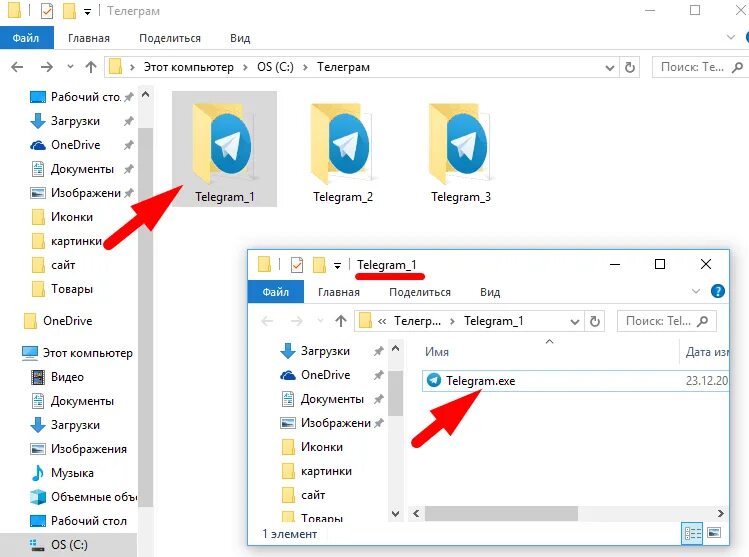Click New folder quick-access icon in Telegram_1 title bar
The image size is (749, 557).
coord(319,264)
